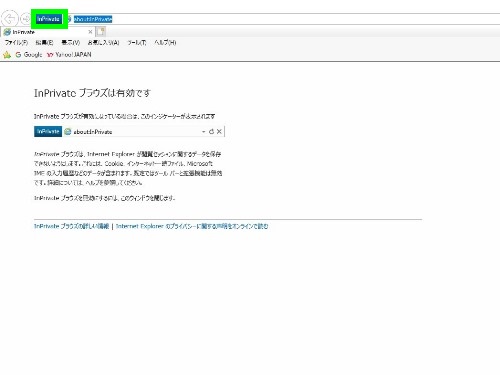Screen dimensions: 500x375
Task: Click the heading InPrivate ブラウズは有効です
Action: tap(92, 93)
